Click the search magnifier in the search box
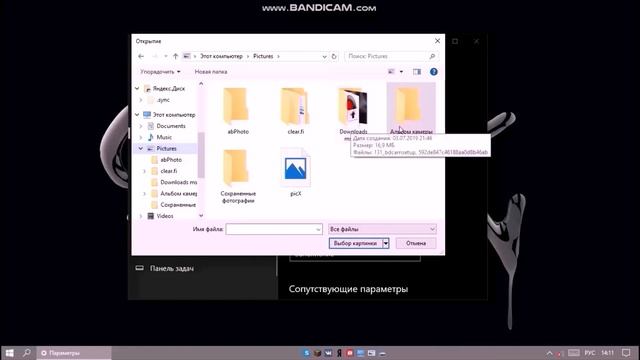The width and height of the screenshot is (640, 360). click(432, 56)
